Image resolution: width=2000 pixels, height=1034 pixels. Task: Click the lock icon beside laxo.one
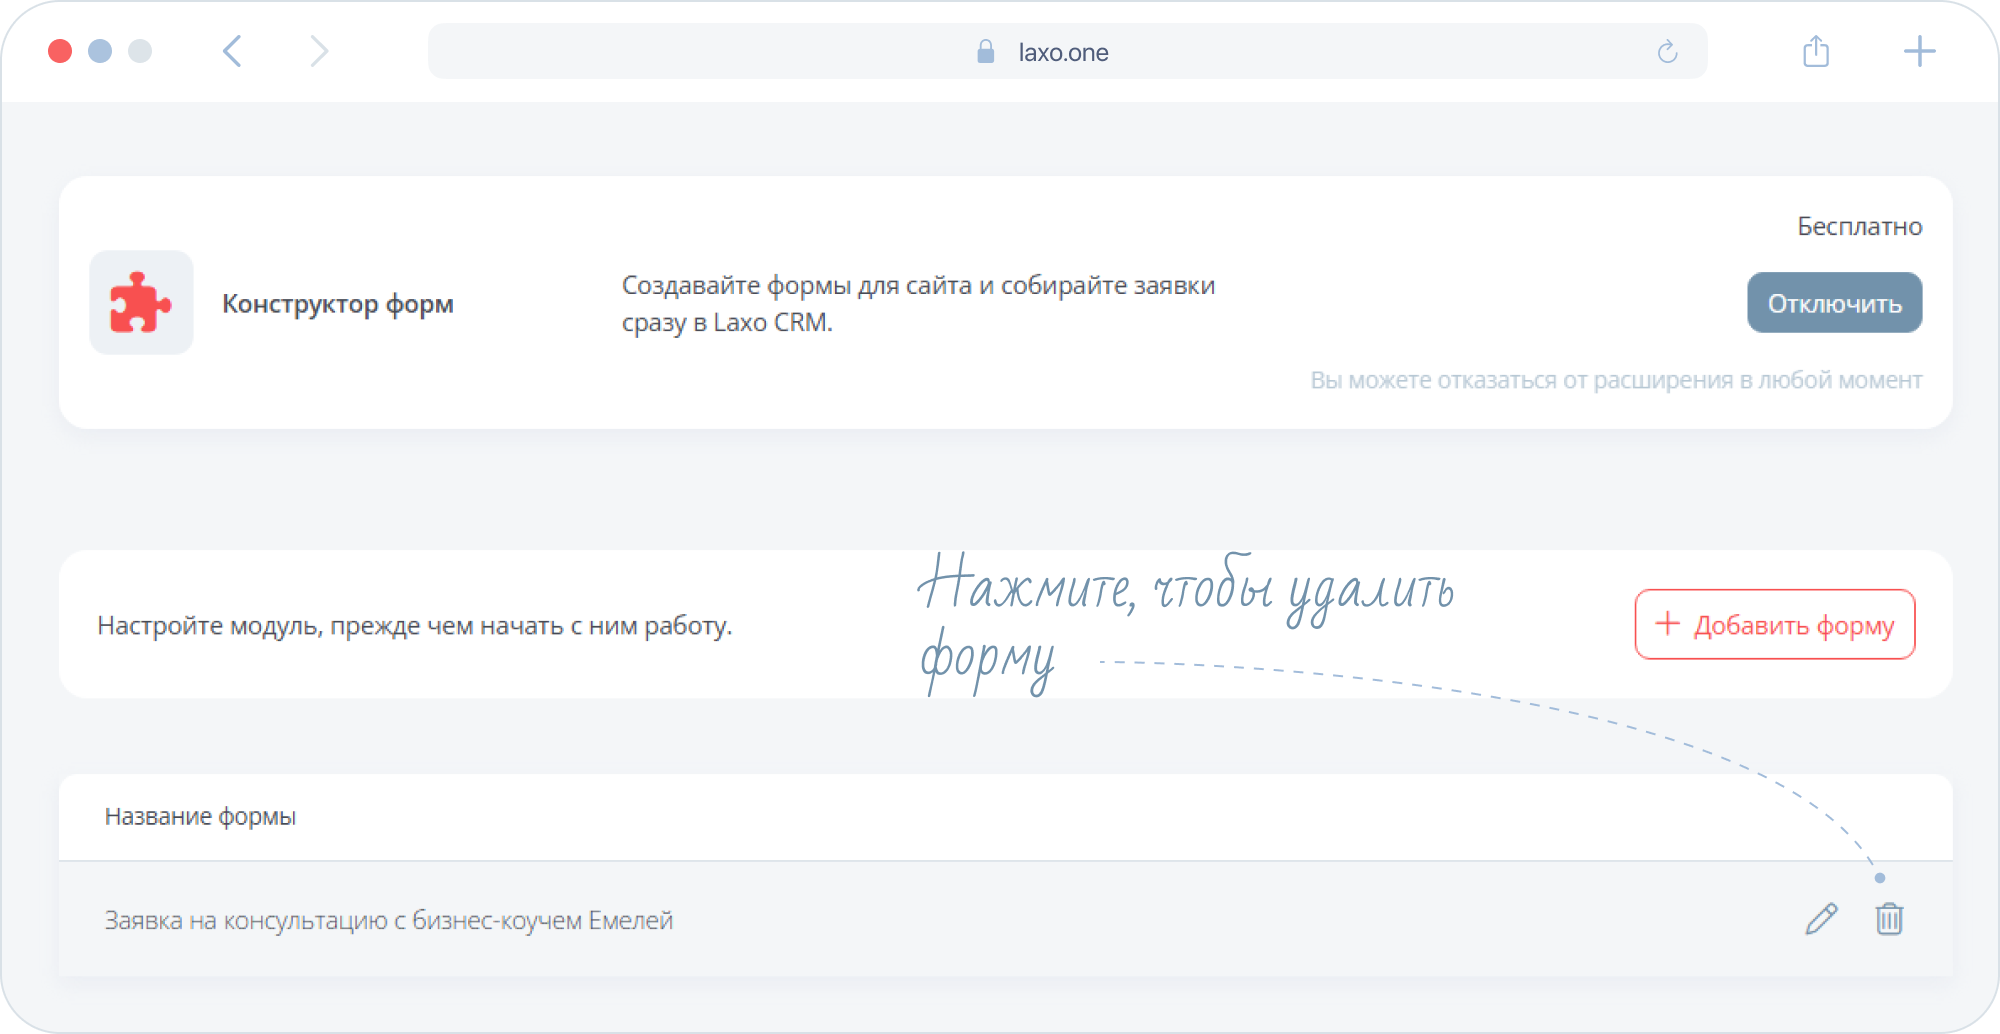pos(985,52)
